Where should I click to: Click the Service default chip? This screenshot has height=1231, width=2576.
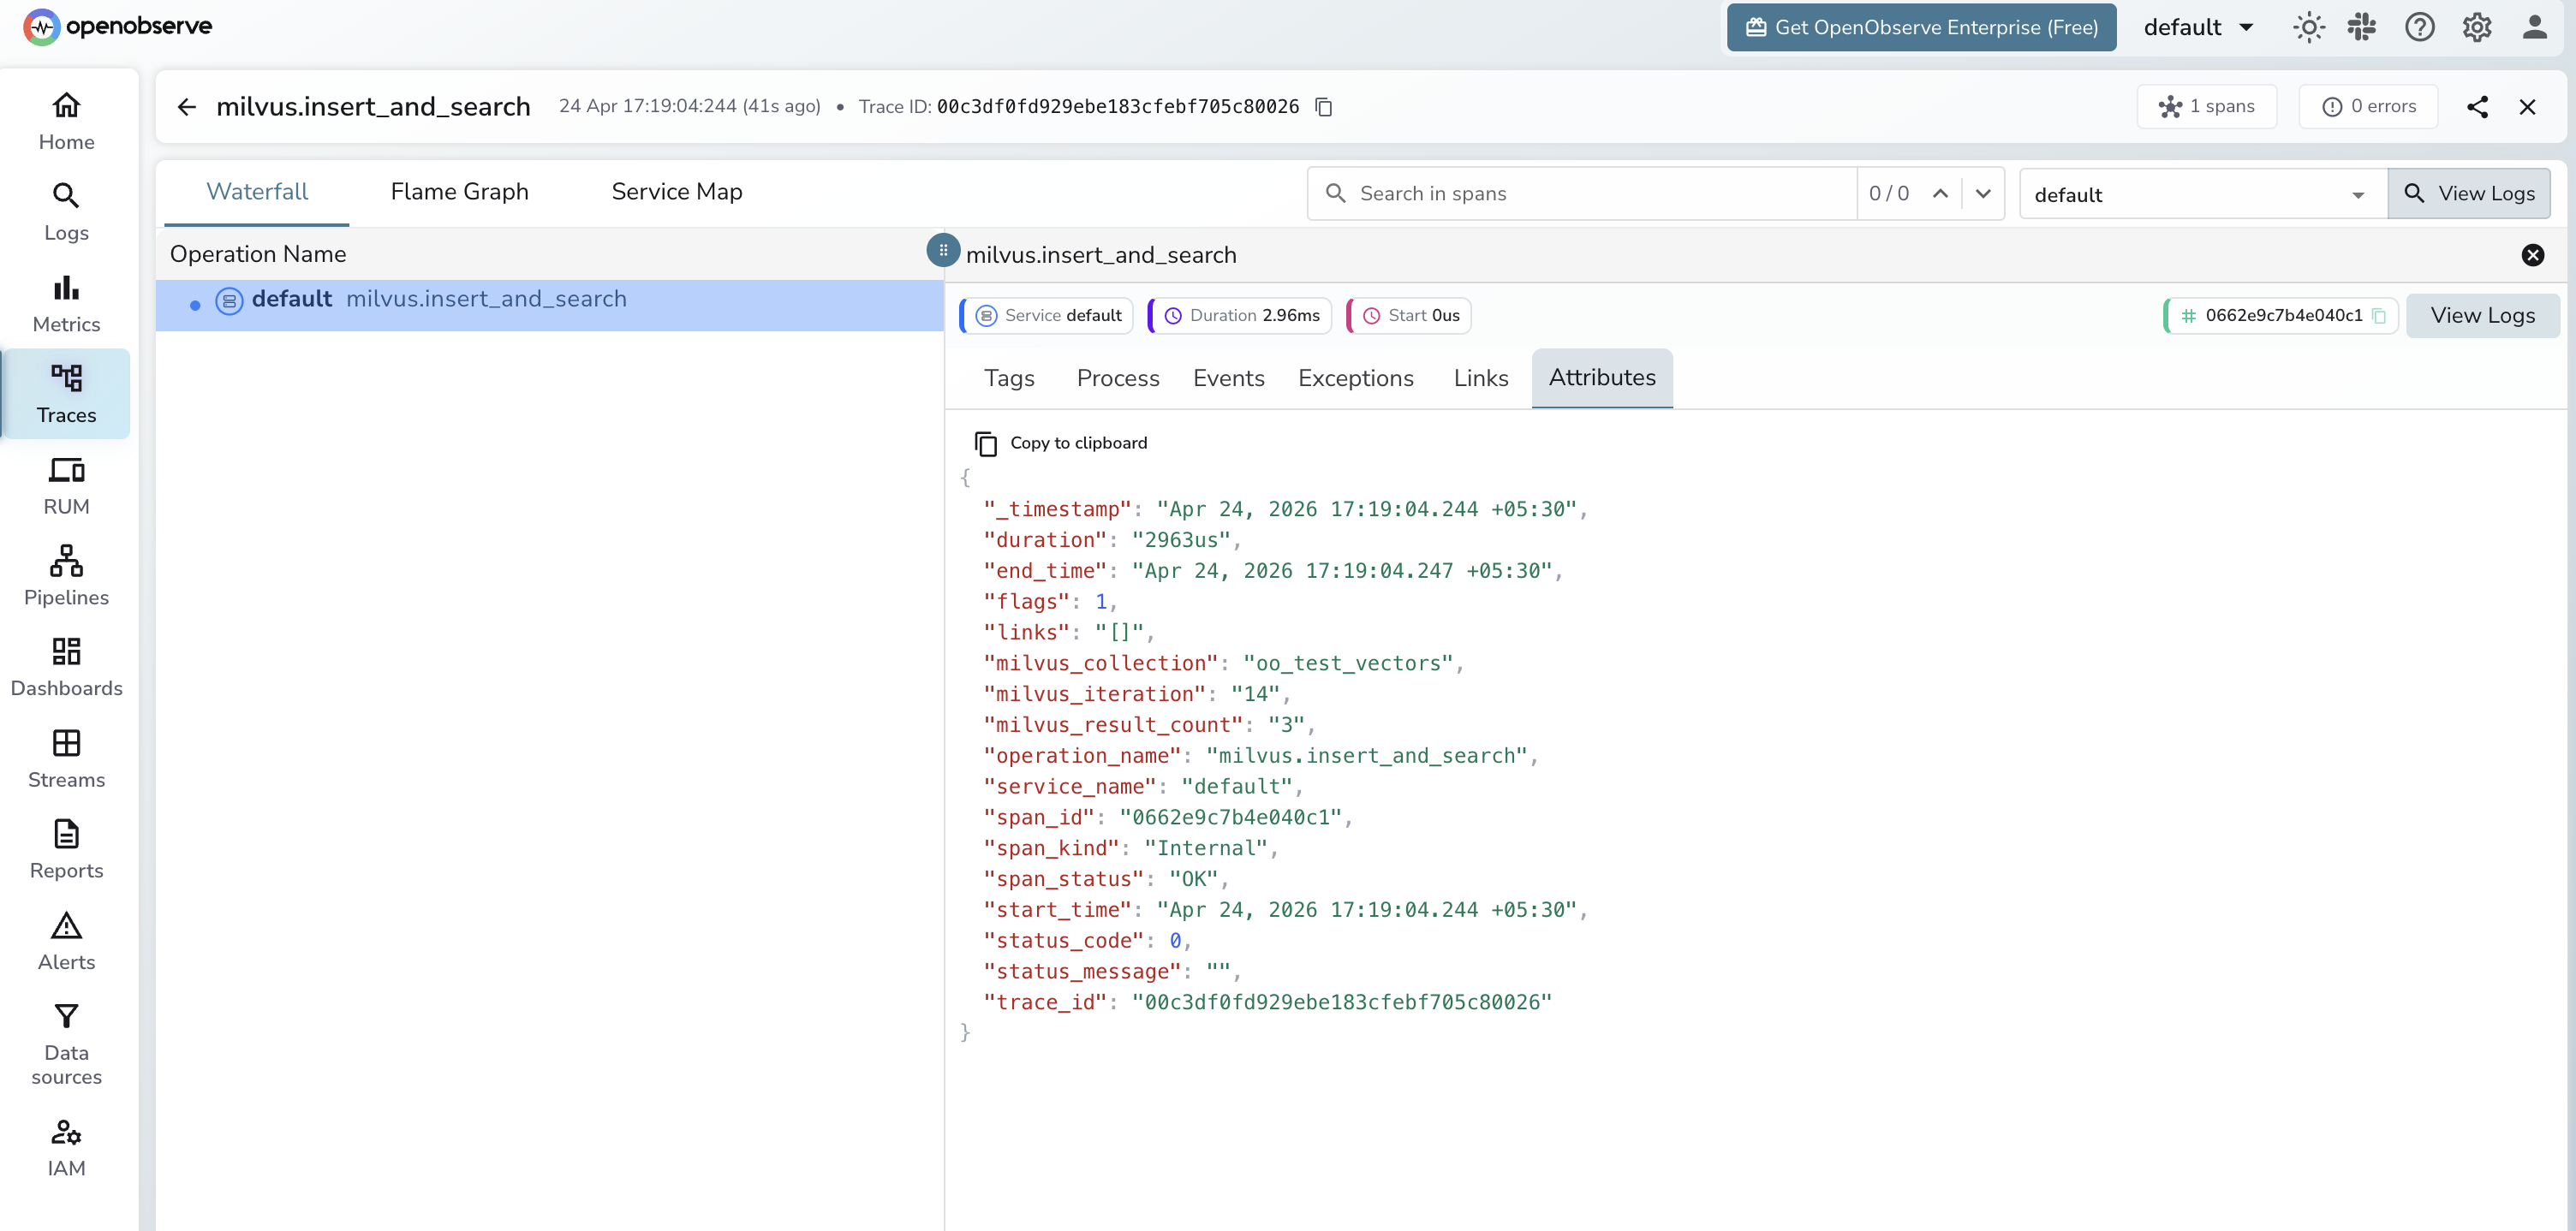tap(1047, 316)
